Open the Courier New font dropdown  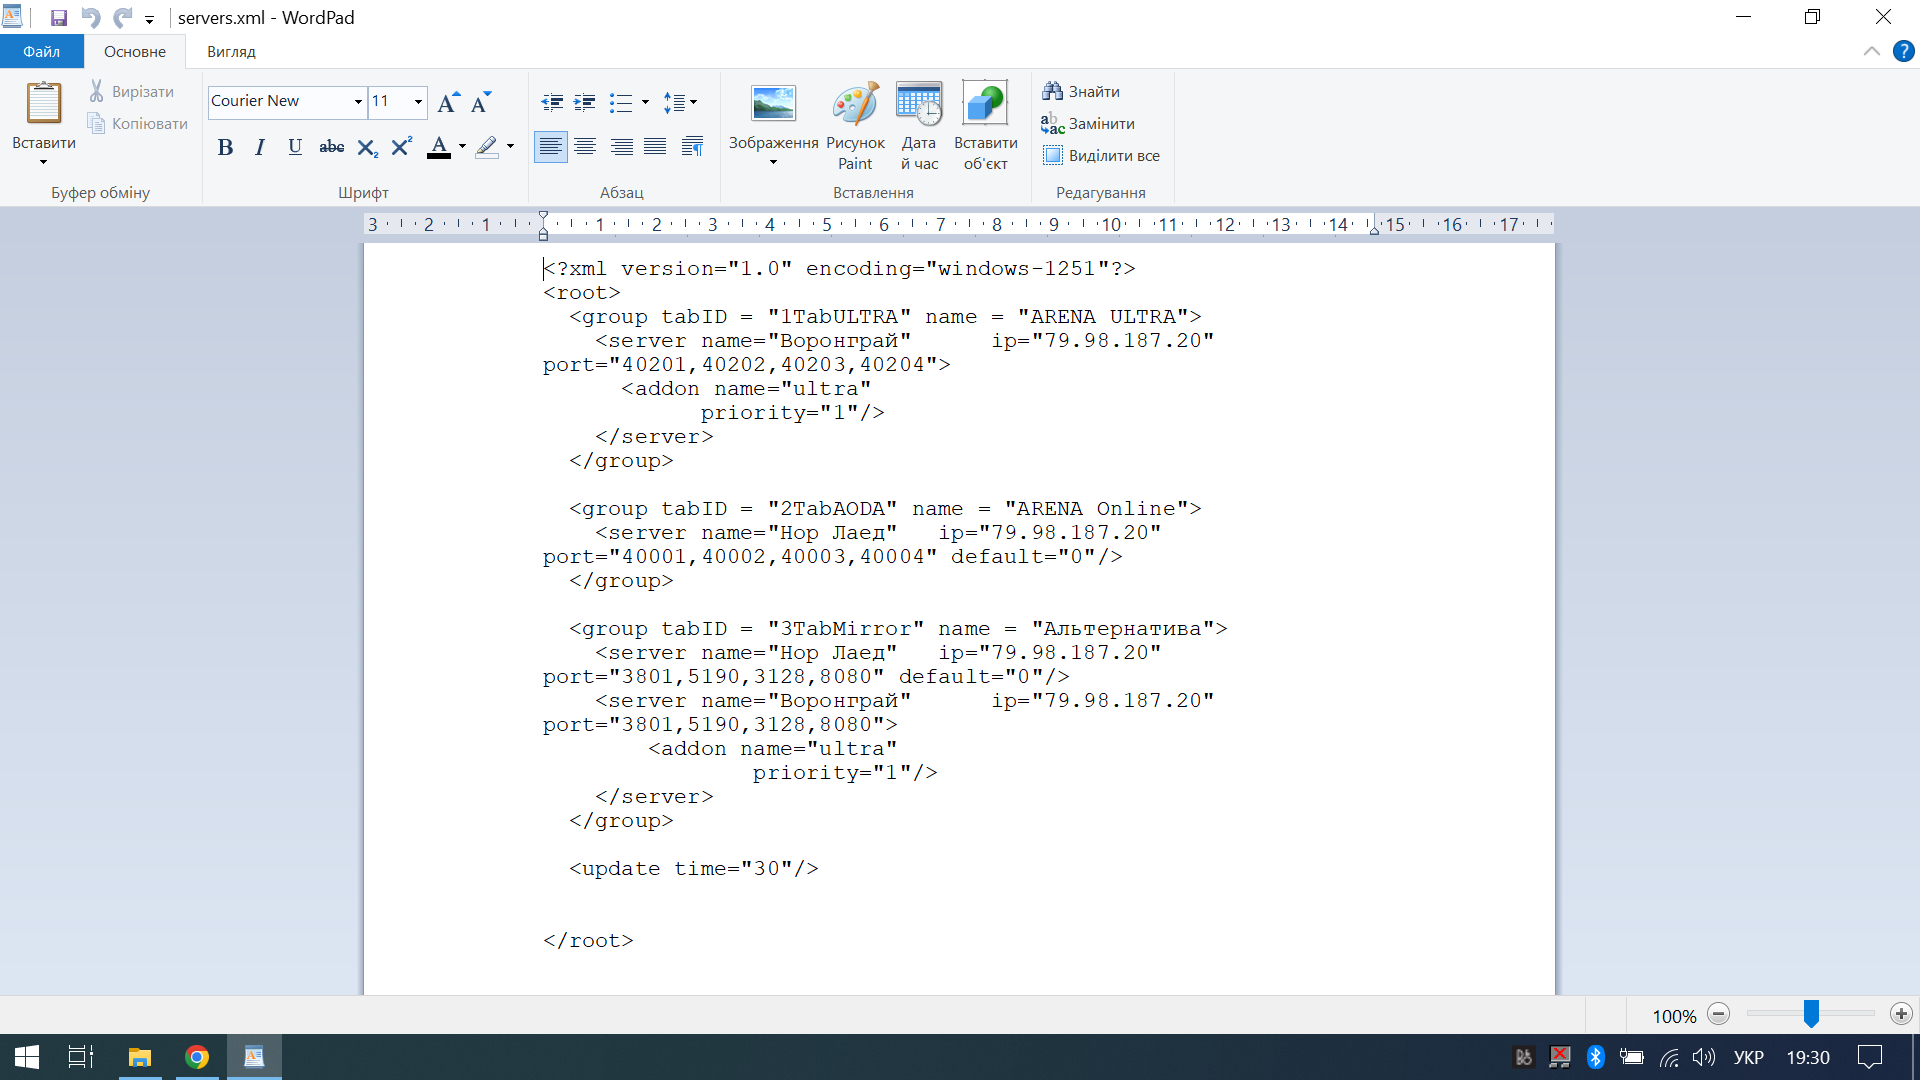357,102
